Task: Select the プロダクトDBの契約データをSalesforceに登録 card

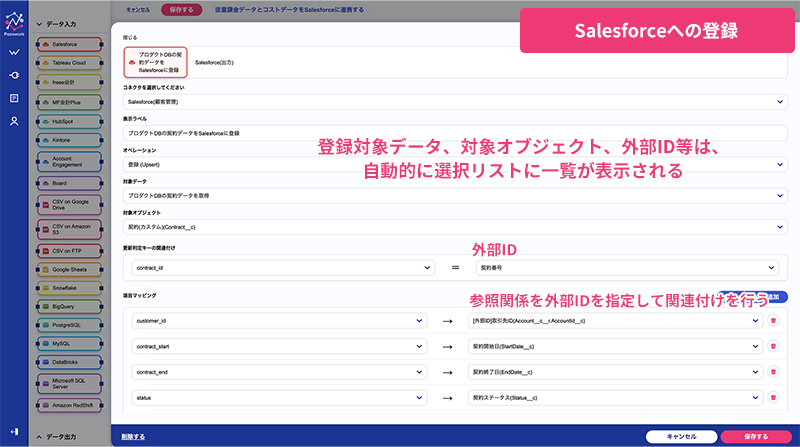Action: point(156,62)
